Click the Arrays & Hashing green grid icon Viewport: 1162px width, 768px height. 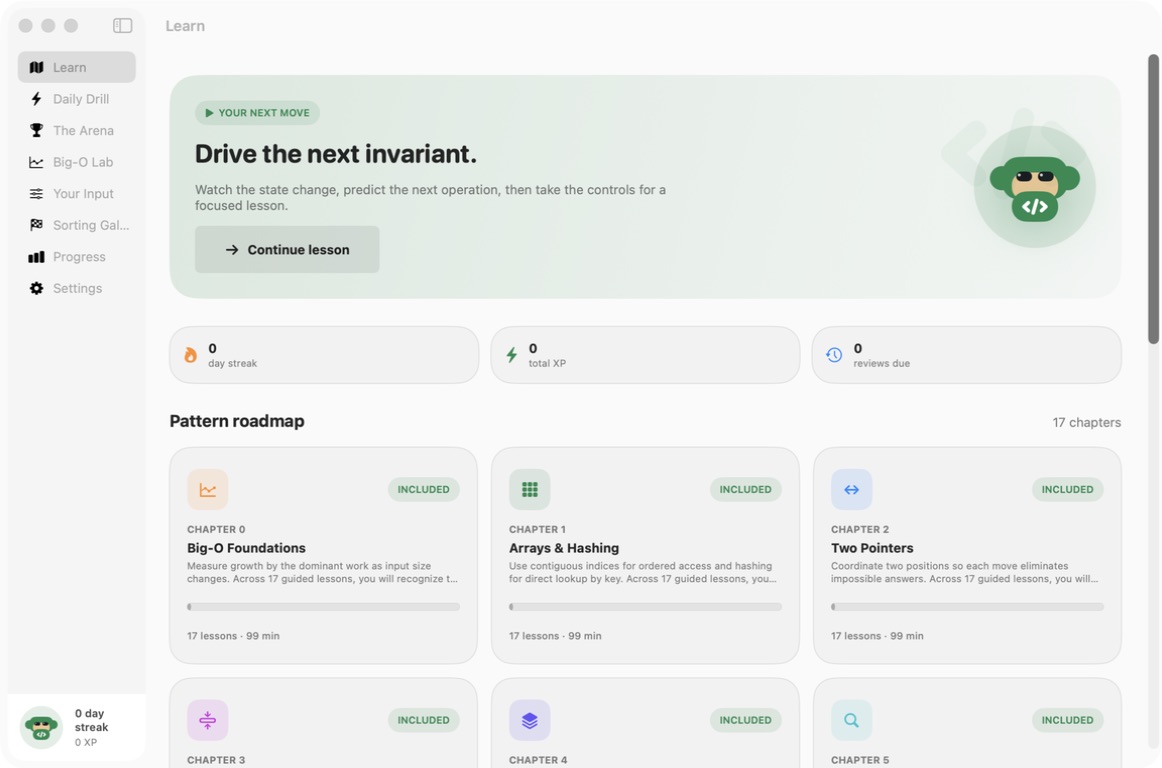coord(529,489)
